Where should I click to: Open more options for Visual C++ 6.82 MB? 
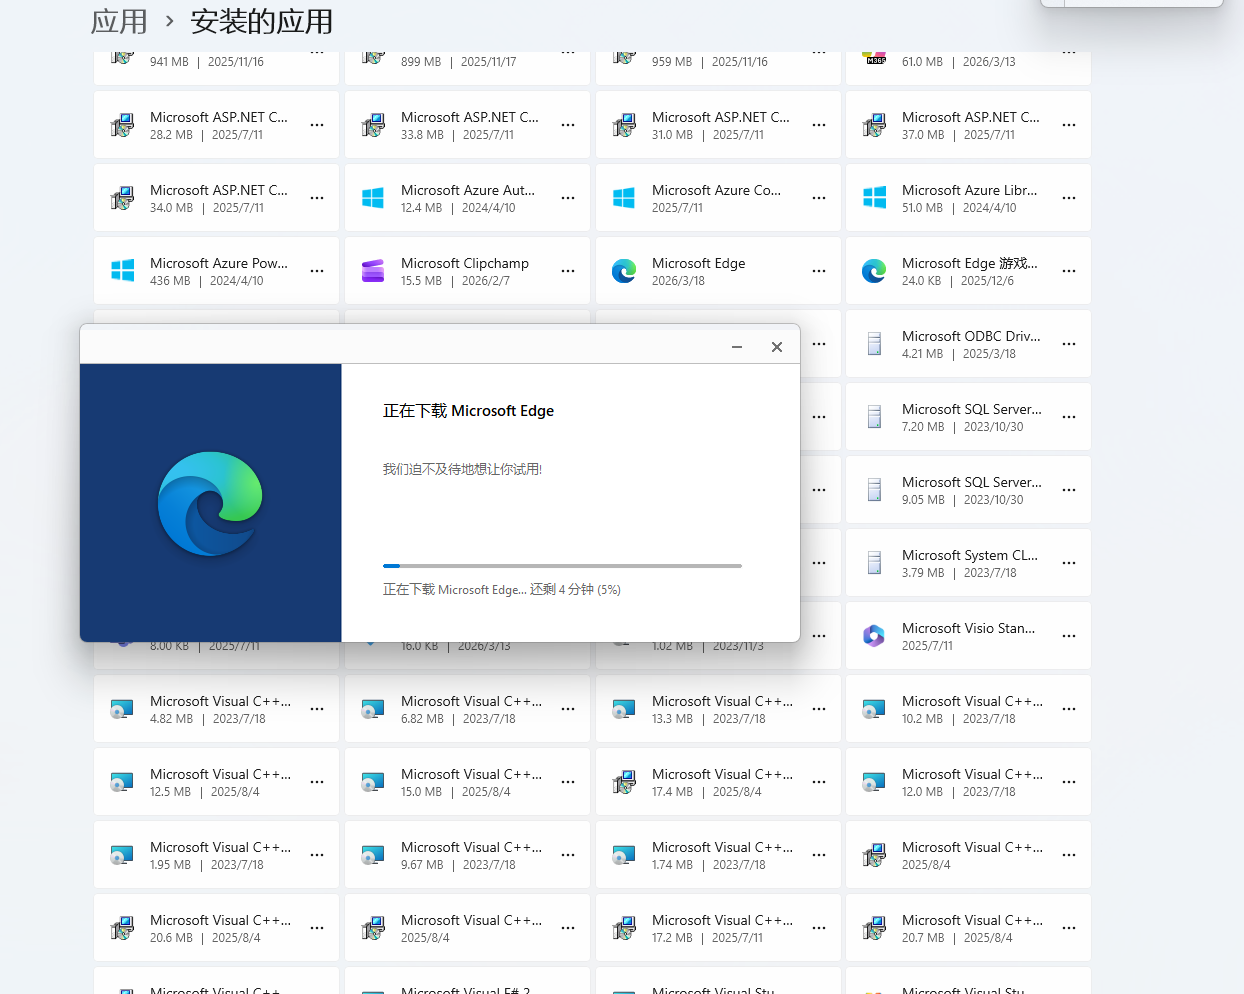[x=568, y=709]
